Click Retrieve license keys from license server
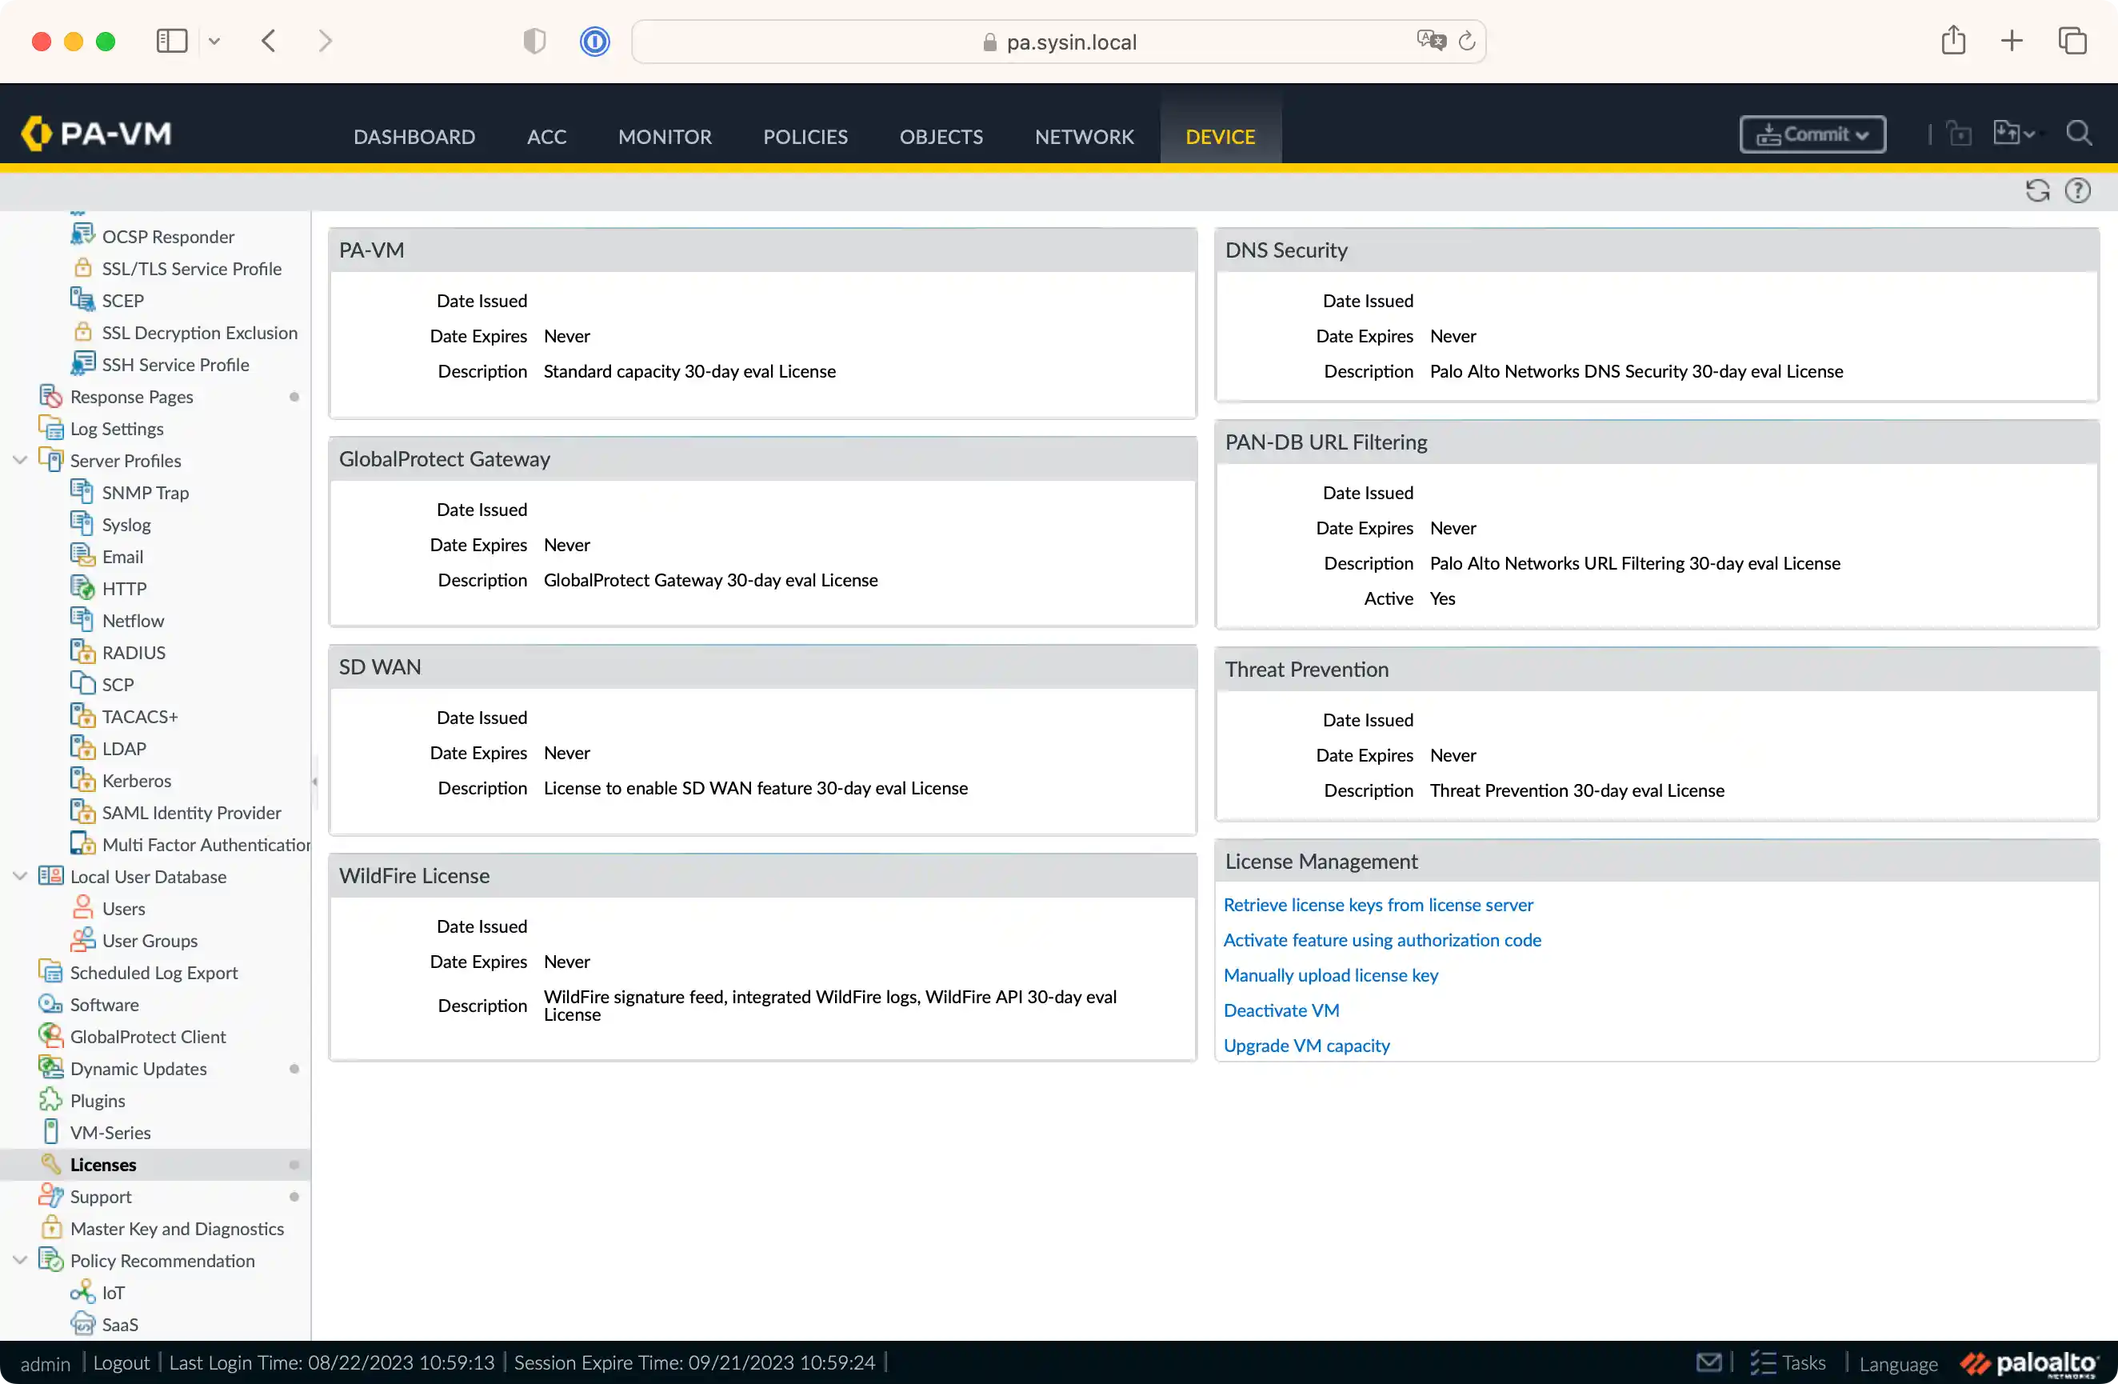 coord(1378,904)
